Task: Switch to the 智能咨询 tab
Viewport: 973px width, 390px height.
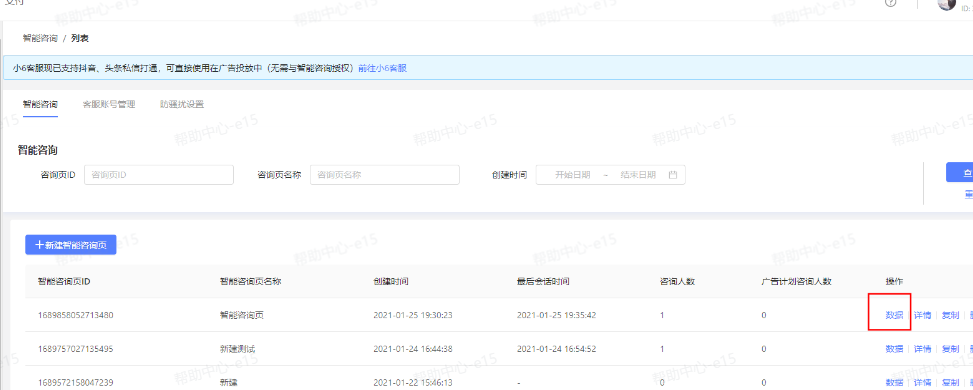Action: pyautogui.click(x=40, y=104)
